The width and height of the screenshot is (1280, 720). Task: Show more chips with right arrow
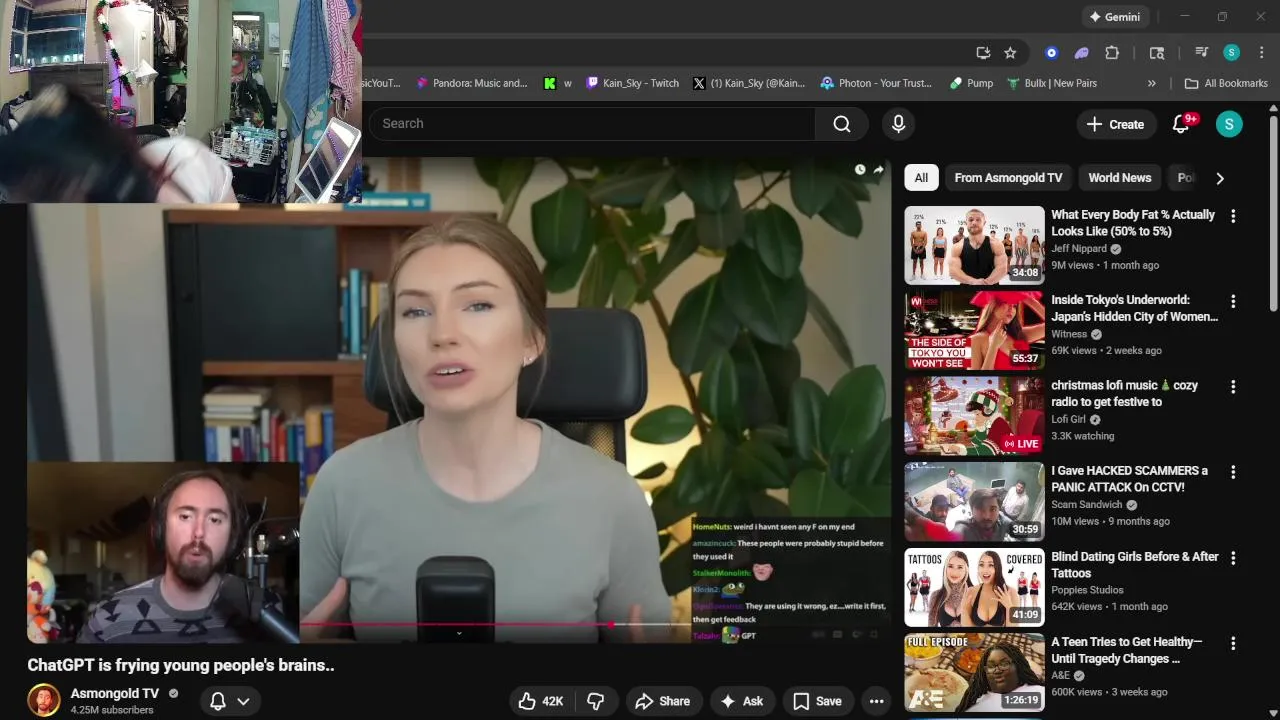tap(1220, 178)
